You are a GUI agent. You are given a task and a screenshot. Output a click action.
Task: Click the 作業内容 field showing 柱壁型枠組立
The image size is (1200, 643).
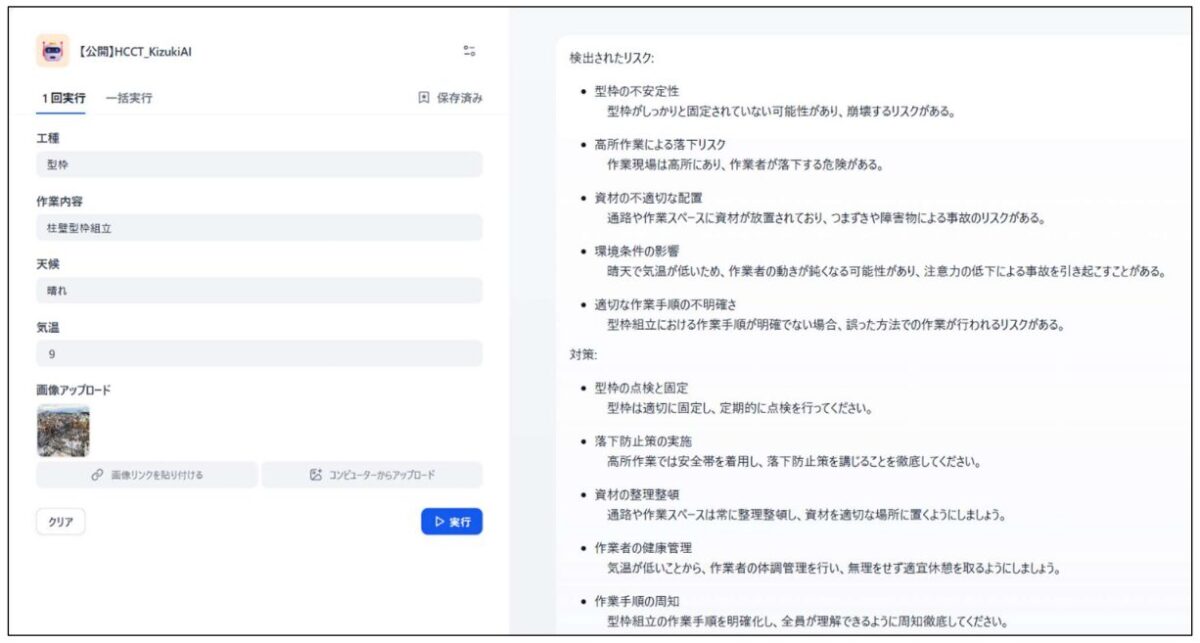pyautogui.click(x=259, y=228)
